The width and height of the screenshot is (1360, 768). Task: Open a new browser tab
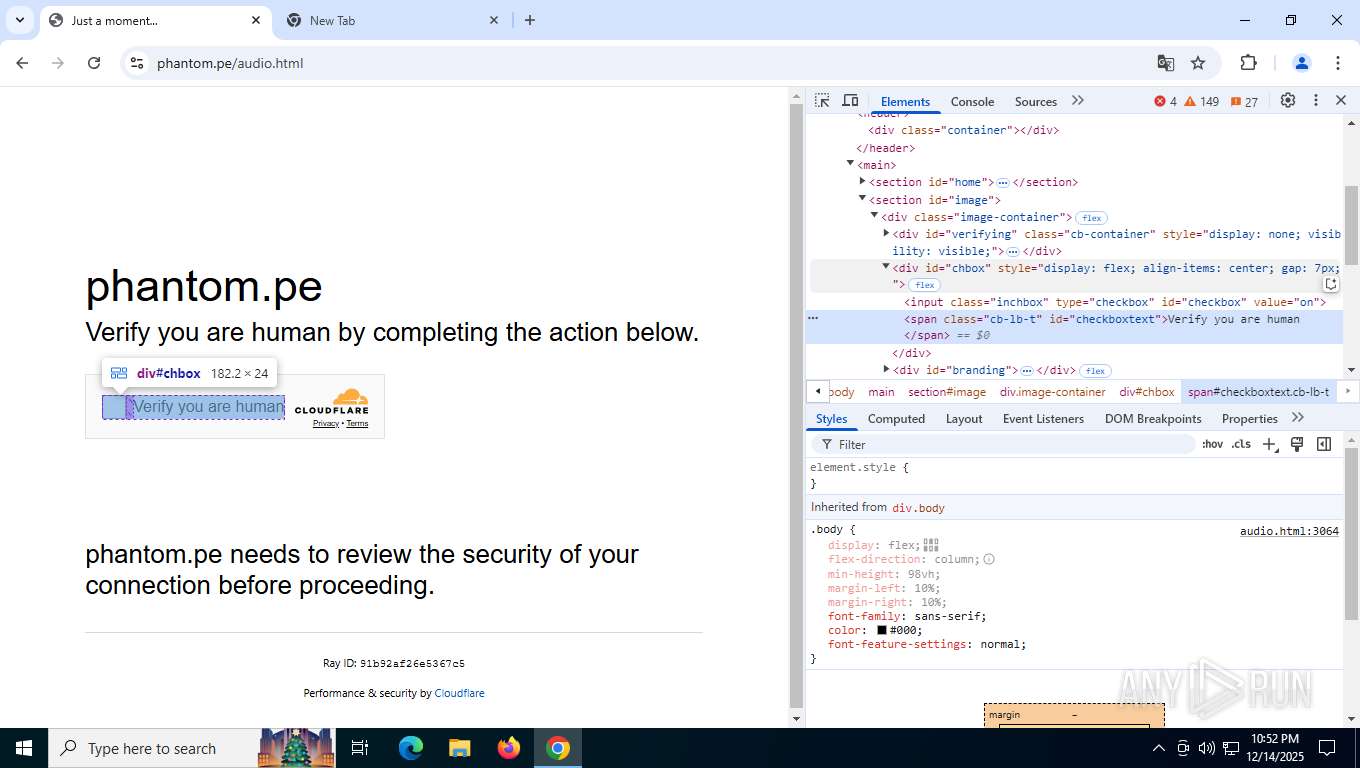[x=530, y=20]
